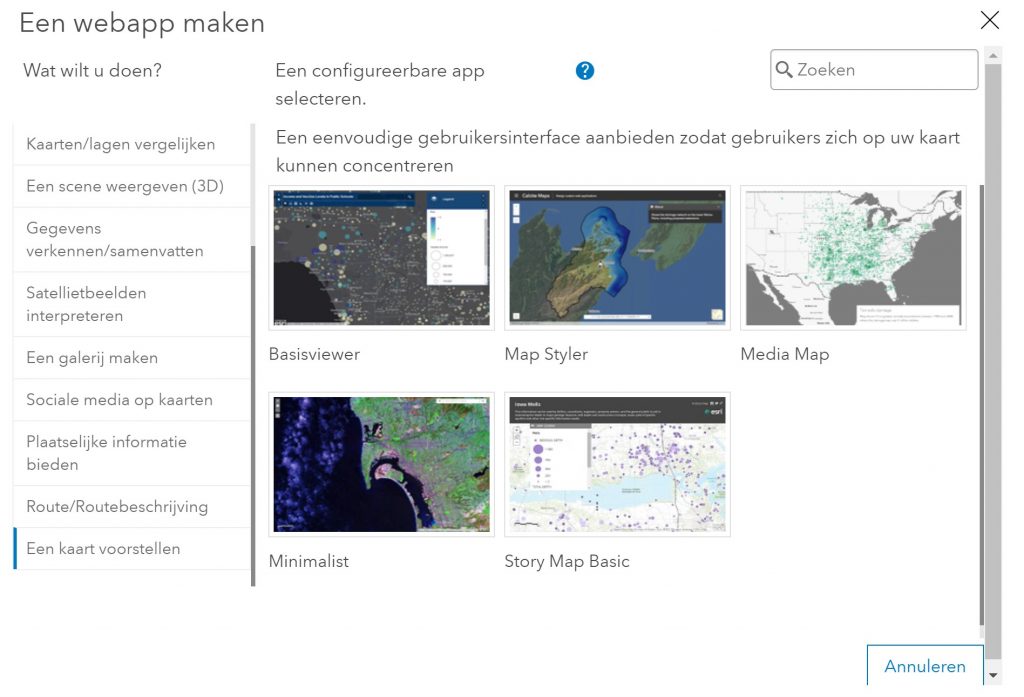This screenshot has width=1024, height=697.
Task: Open Een galerij maken category
Action: [92, 358]
